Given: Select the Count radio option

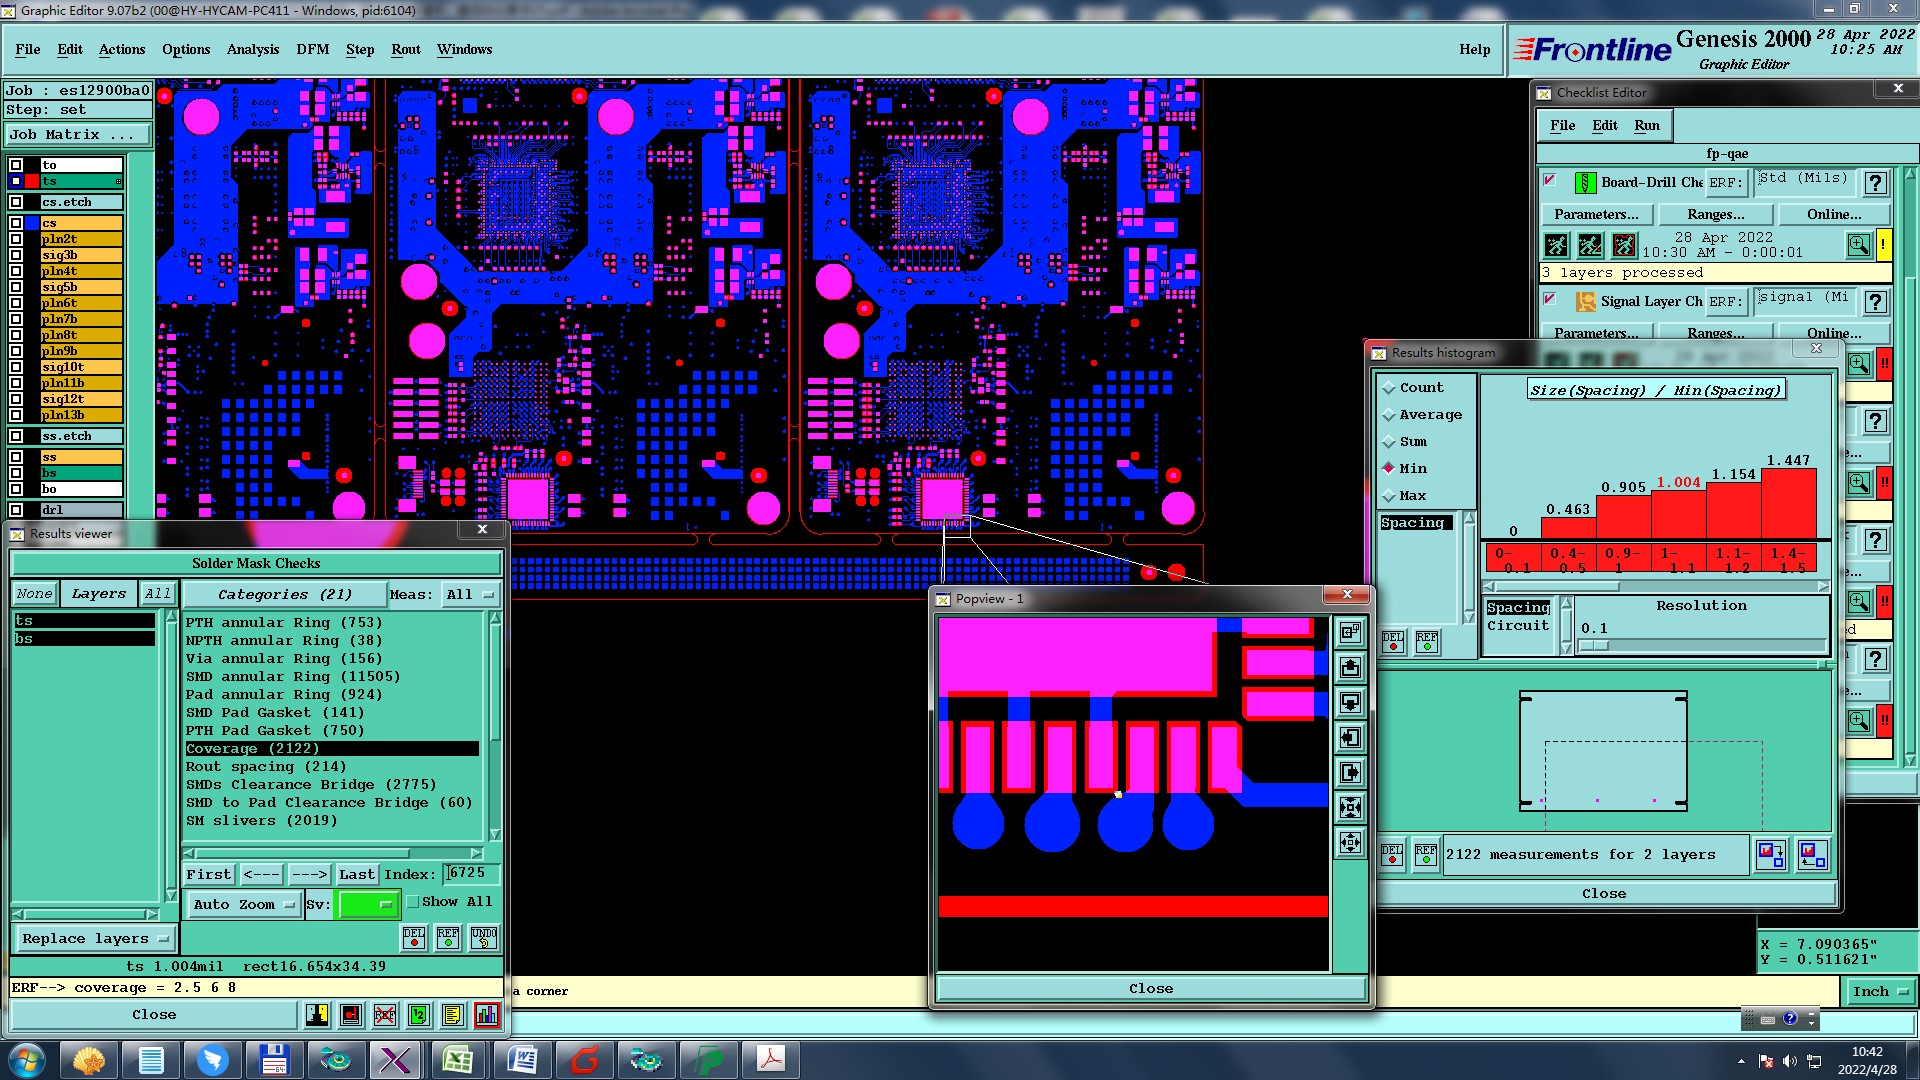Looking at the screenshot, I should pyautogui.click(x=1389, y=388).
